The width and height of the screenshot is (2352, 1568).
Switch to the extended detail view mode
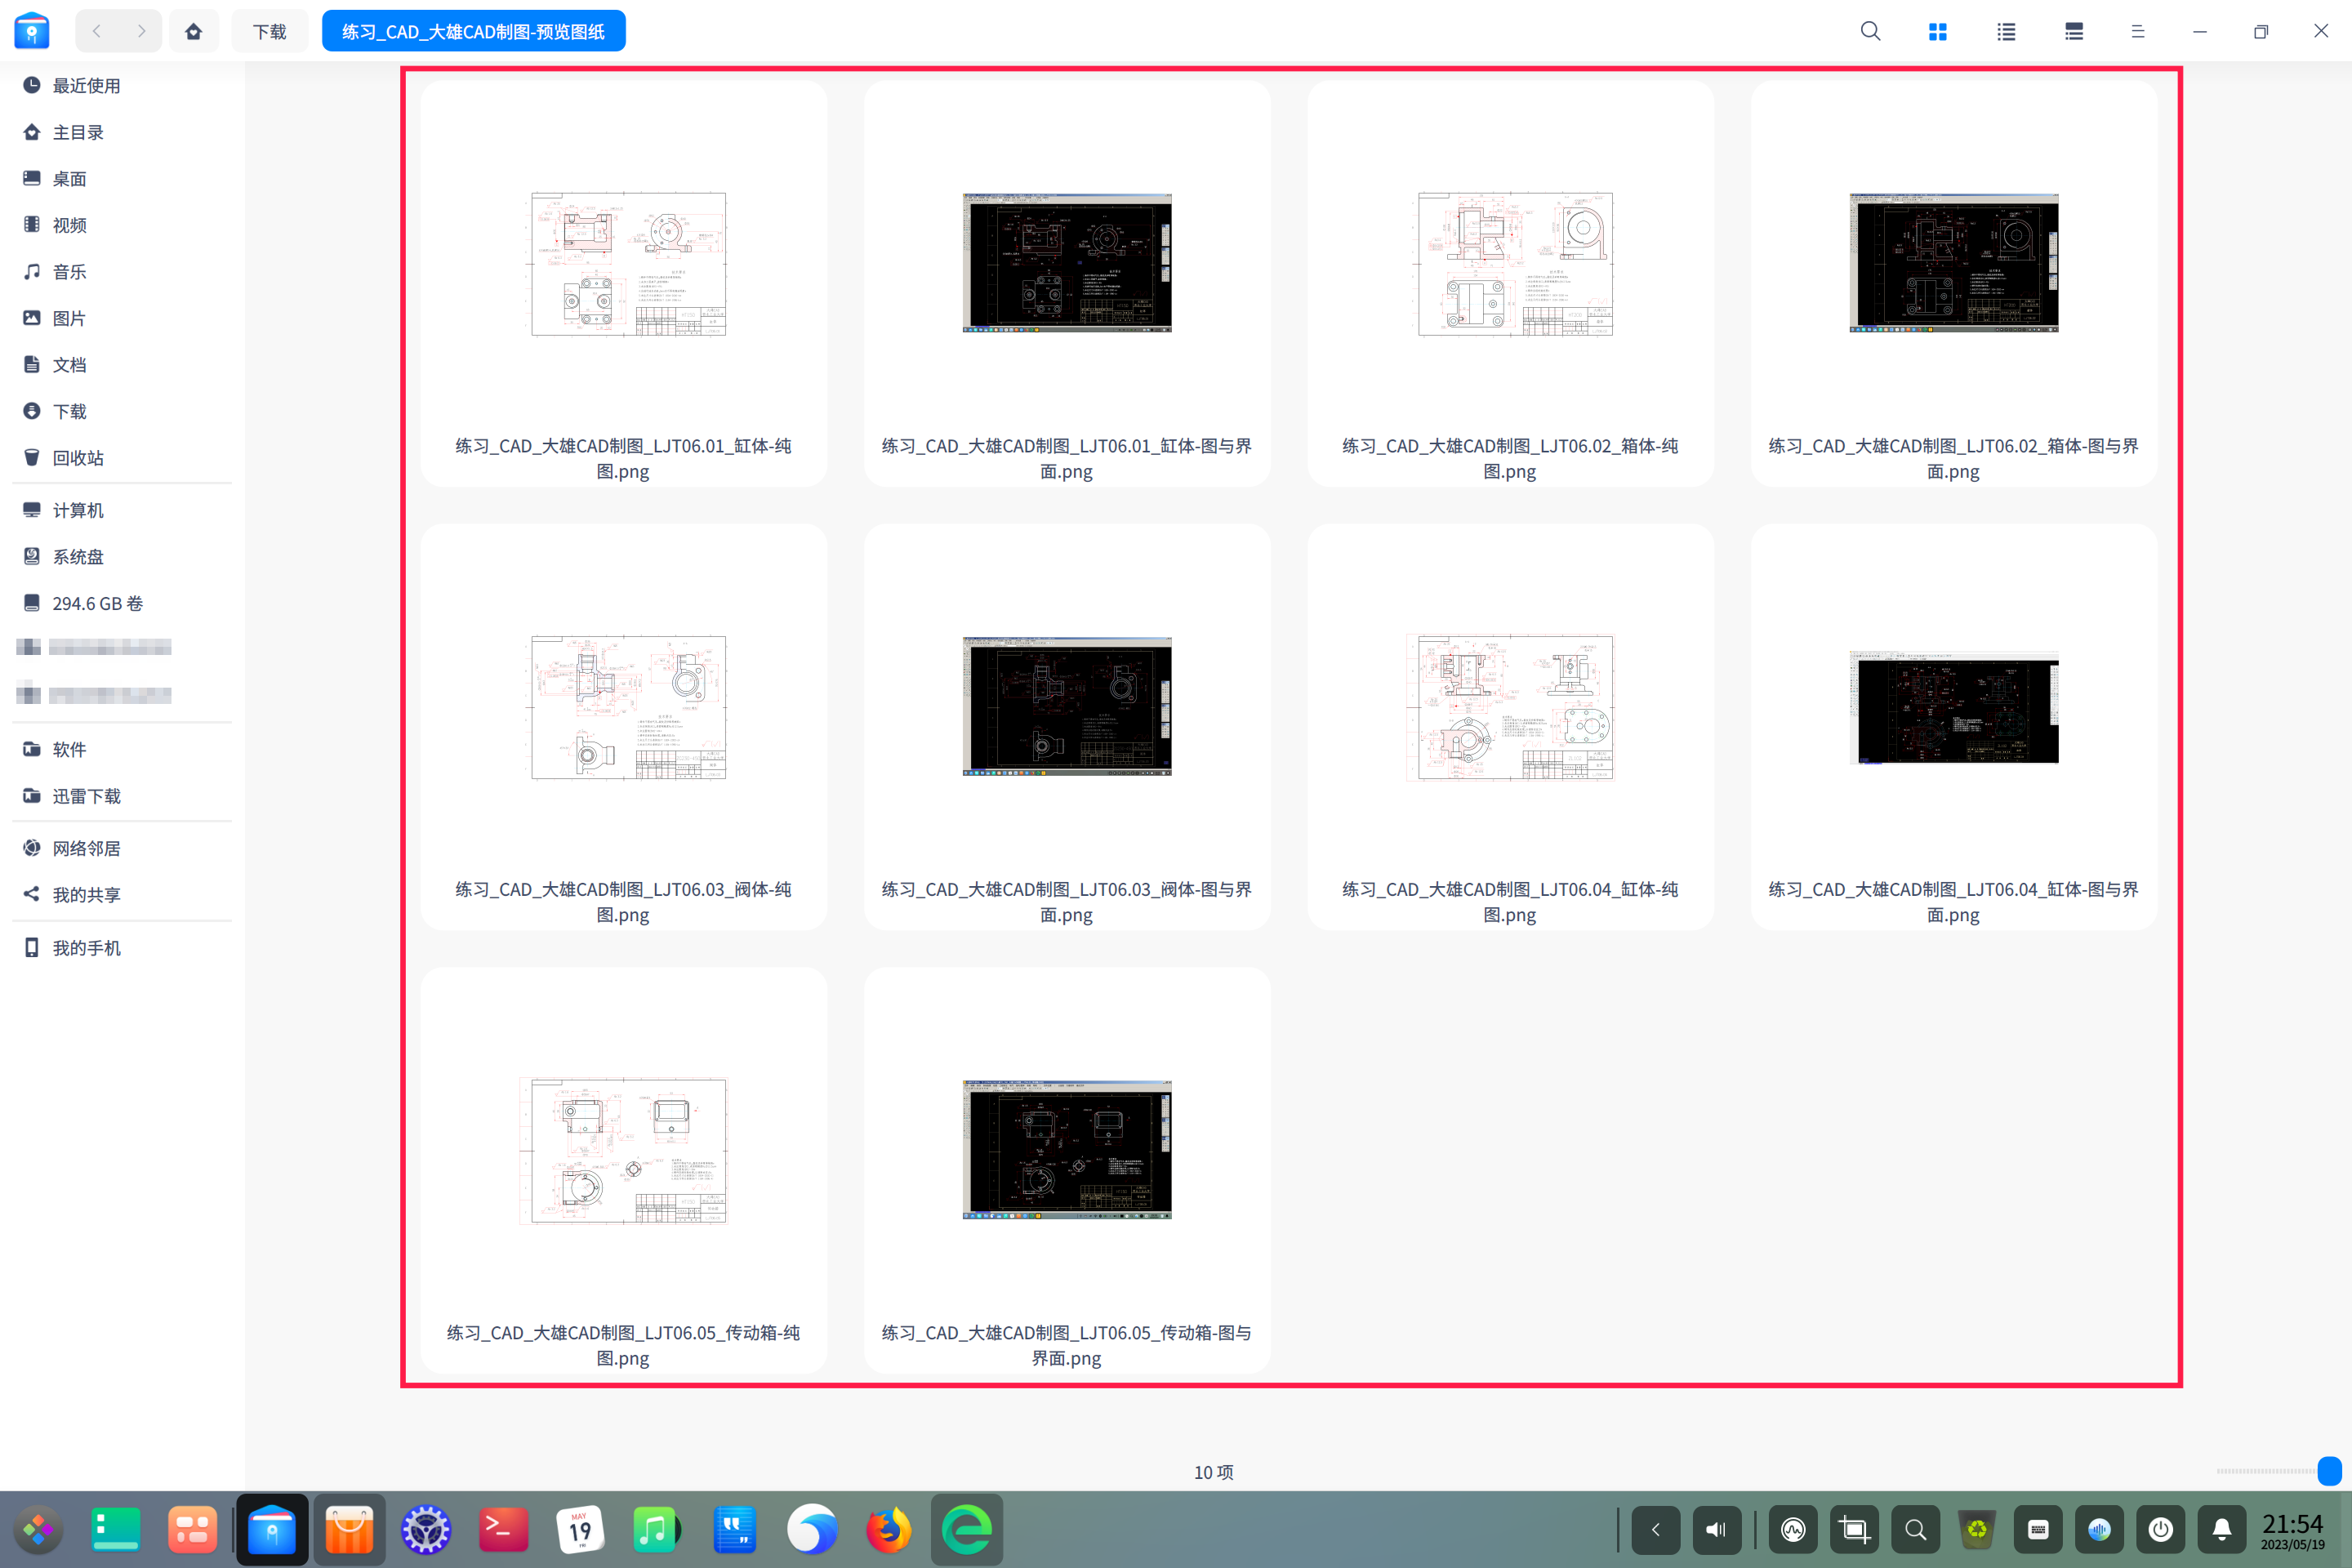(2073, 31)
